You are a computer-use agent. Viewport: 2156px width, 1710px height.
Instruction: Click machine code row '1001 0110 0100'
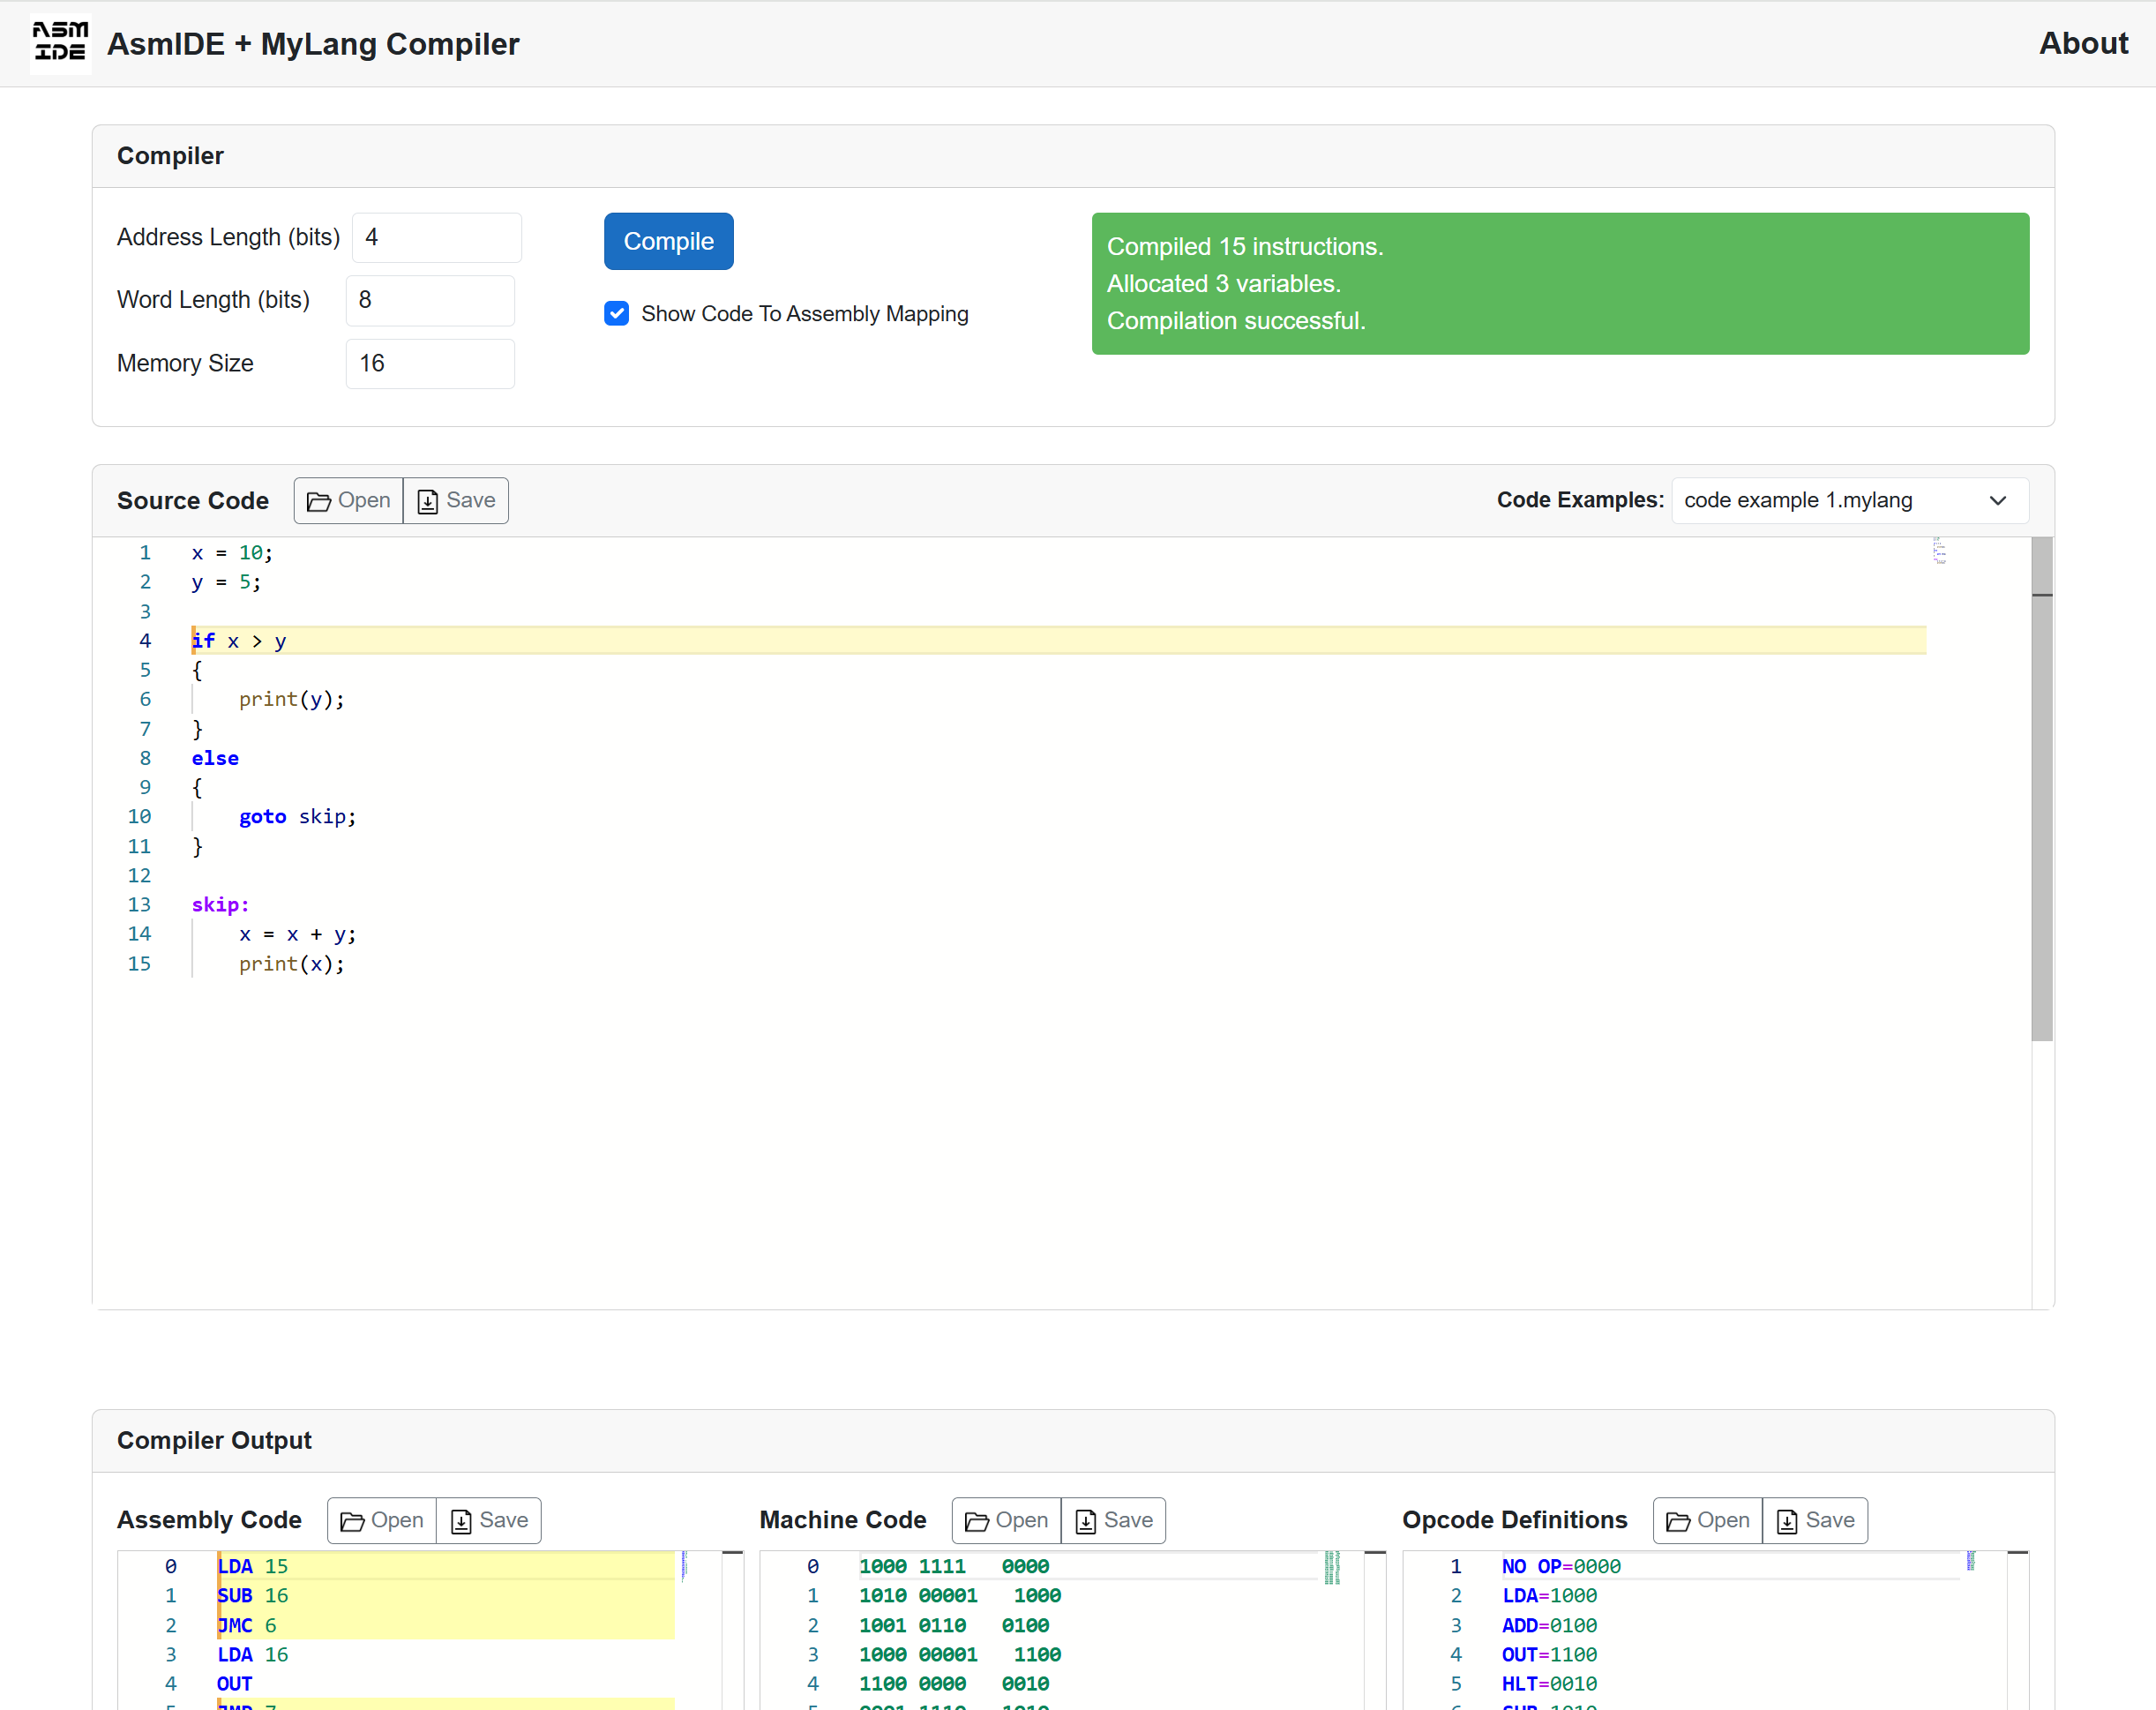[954, 1626]
